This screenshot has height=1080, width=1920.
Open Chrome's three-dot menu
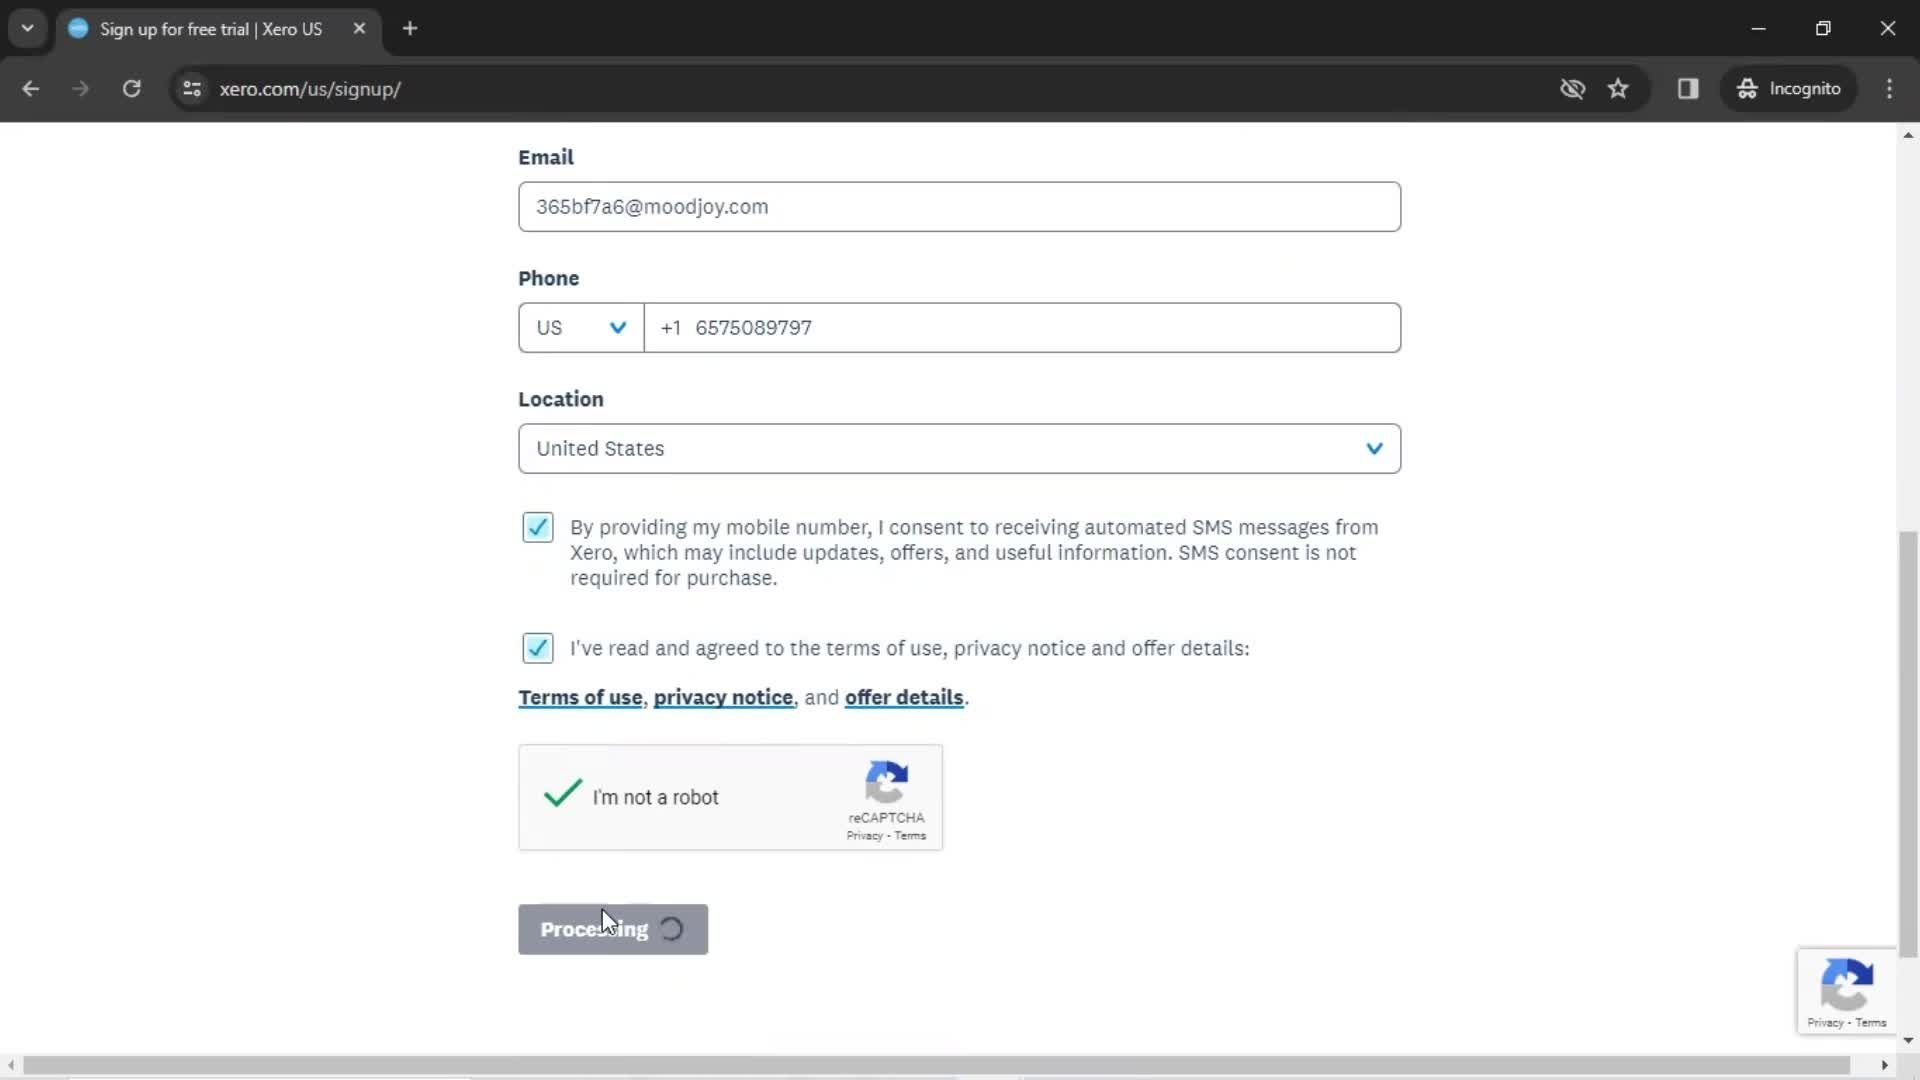1889,89
